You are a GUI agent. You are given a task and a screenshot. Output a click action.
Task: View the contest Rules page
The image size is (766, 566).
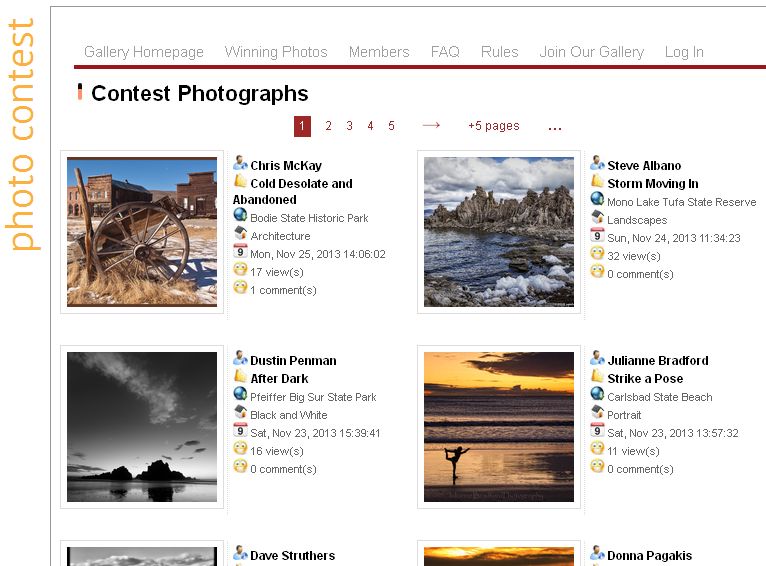pos(499,52)
